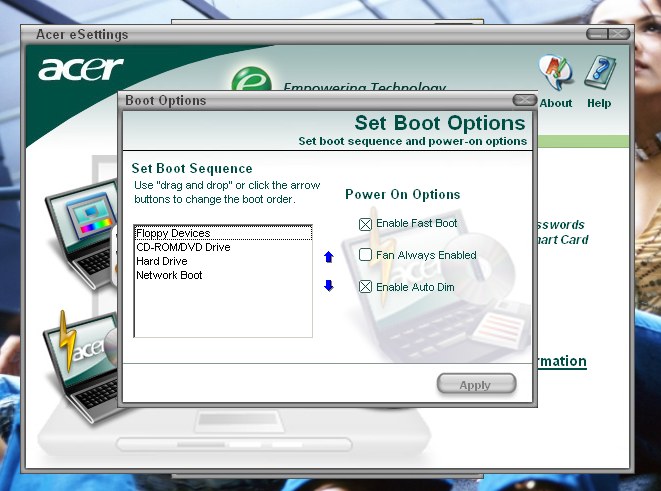Click the About icon in Acer eSettings
This screenshot has height=491, width=661.
click(556, 73)
